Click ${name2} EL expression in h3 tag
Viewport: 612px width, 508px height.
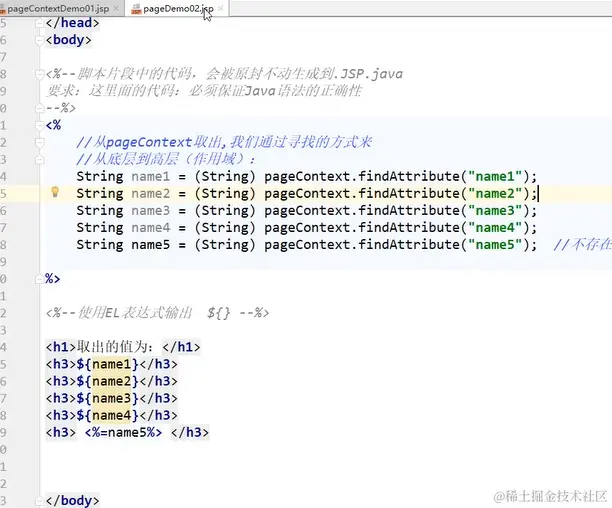click(108, 382)
